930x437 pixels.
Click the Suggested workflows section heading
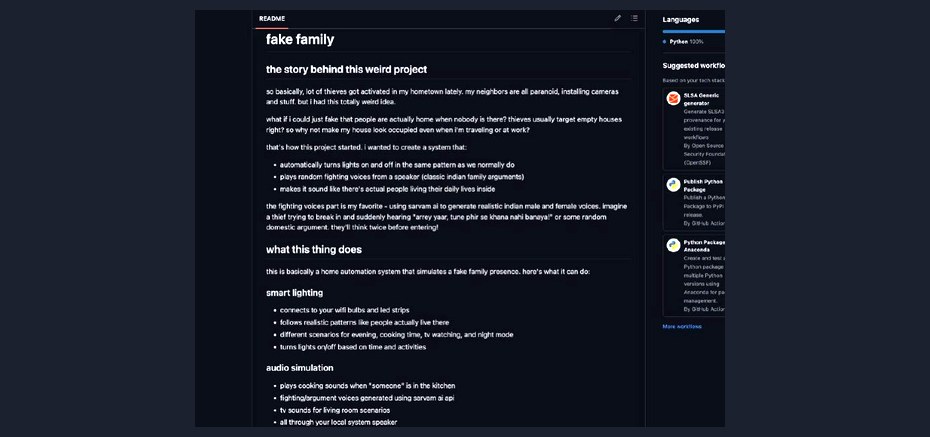(693, 66)
